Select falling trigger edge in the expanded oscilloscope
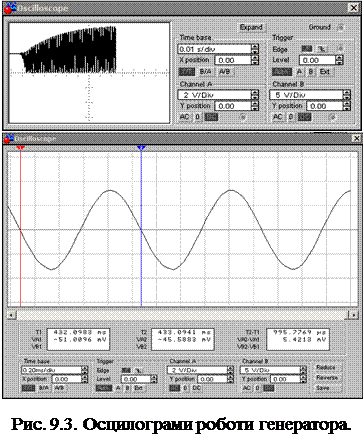Image resolution: width=364 pixels, height=446 pixels. click(138, 370)
